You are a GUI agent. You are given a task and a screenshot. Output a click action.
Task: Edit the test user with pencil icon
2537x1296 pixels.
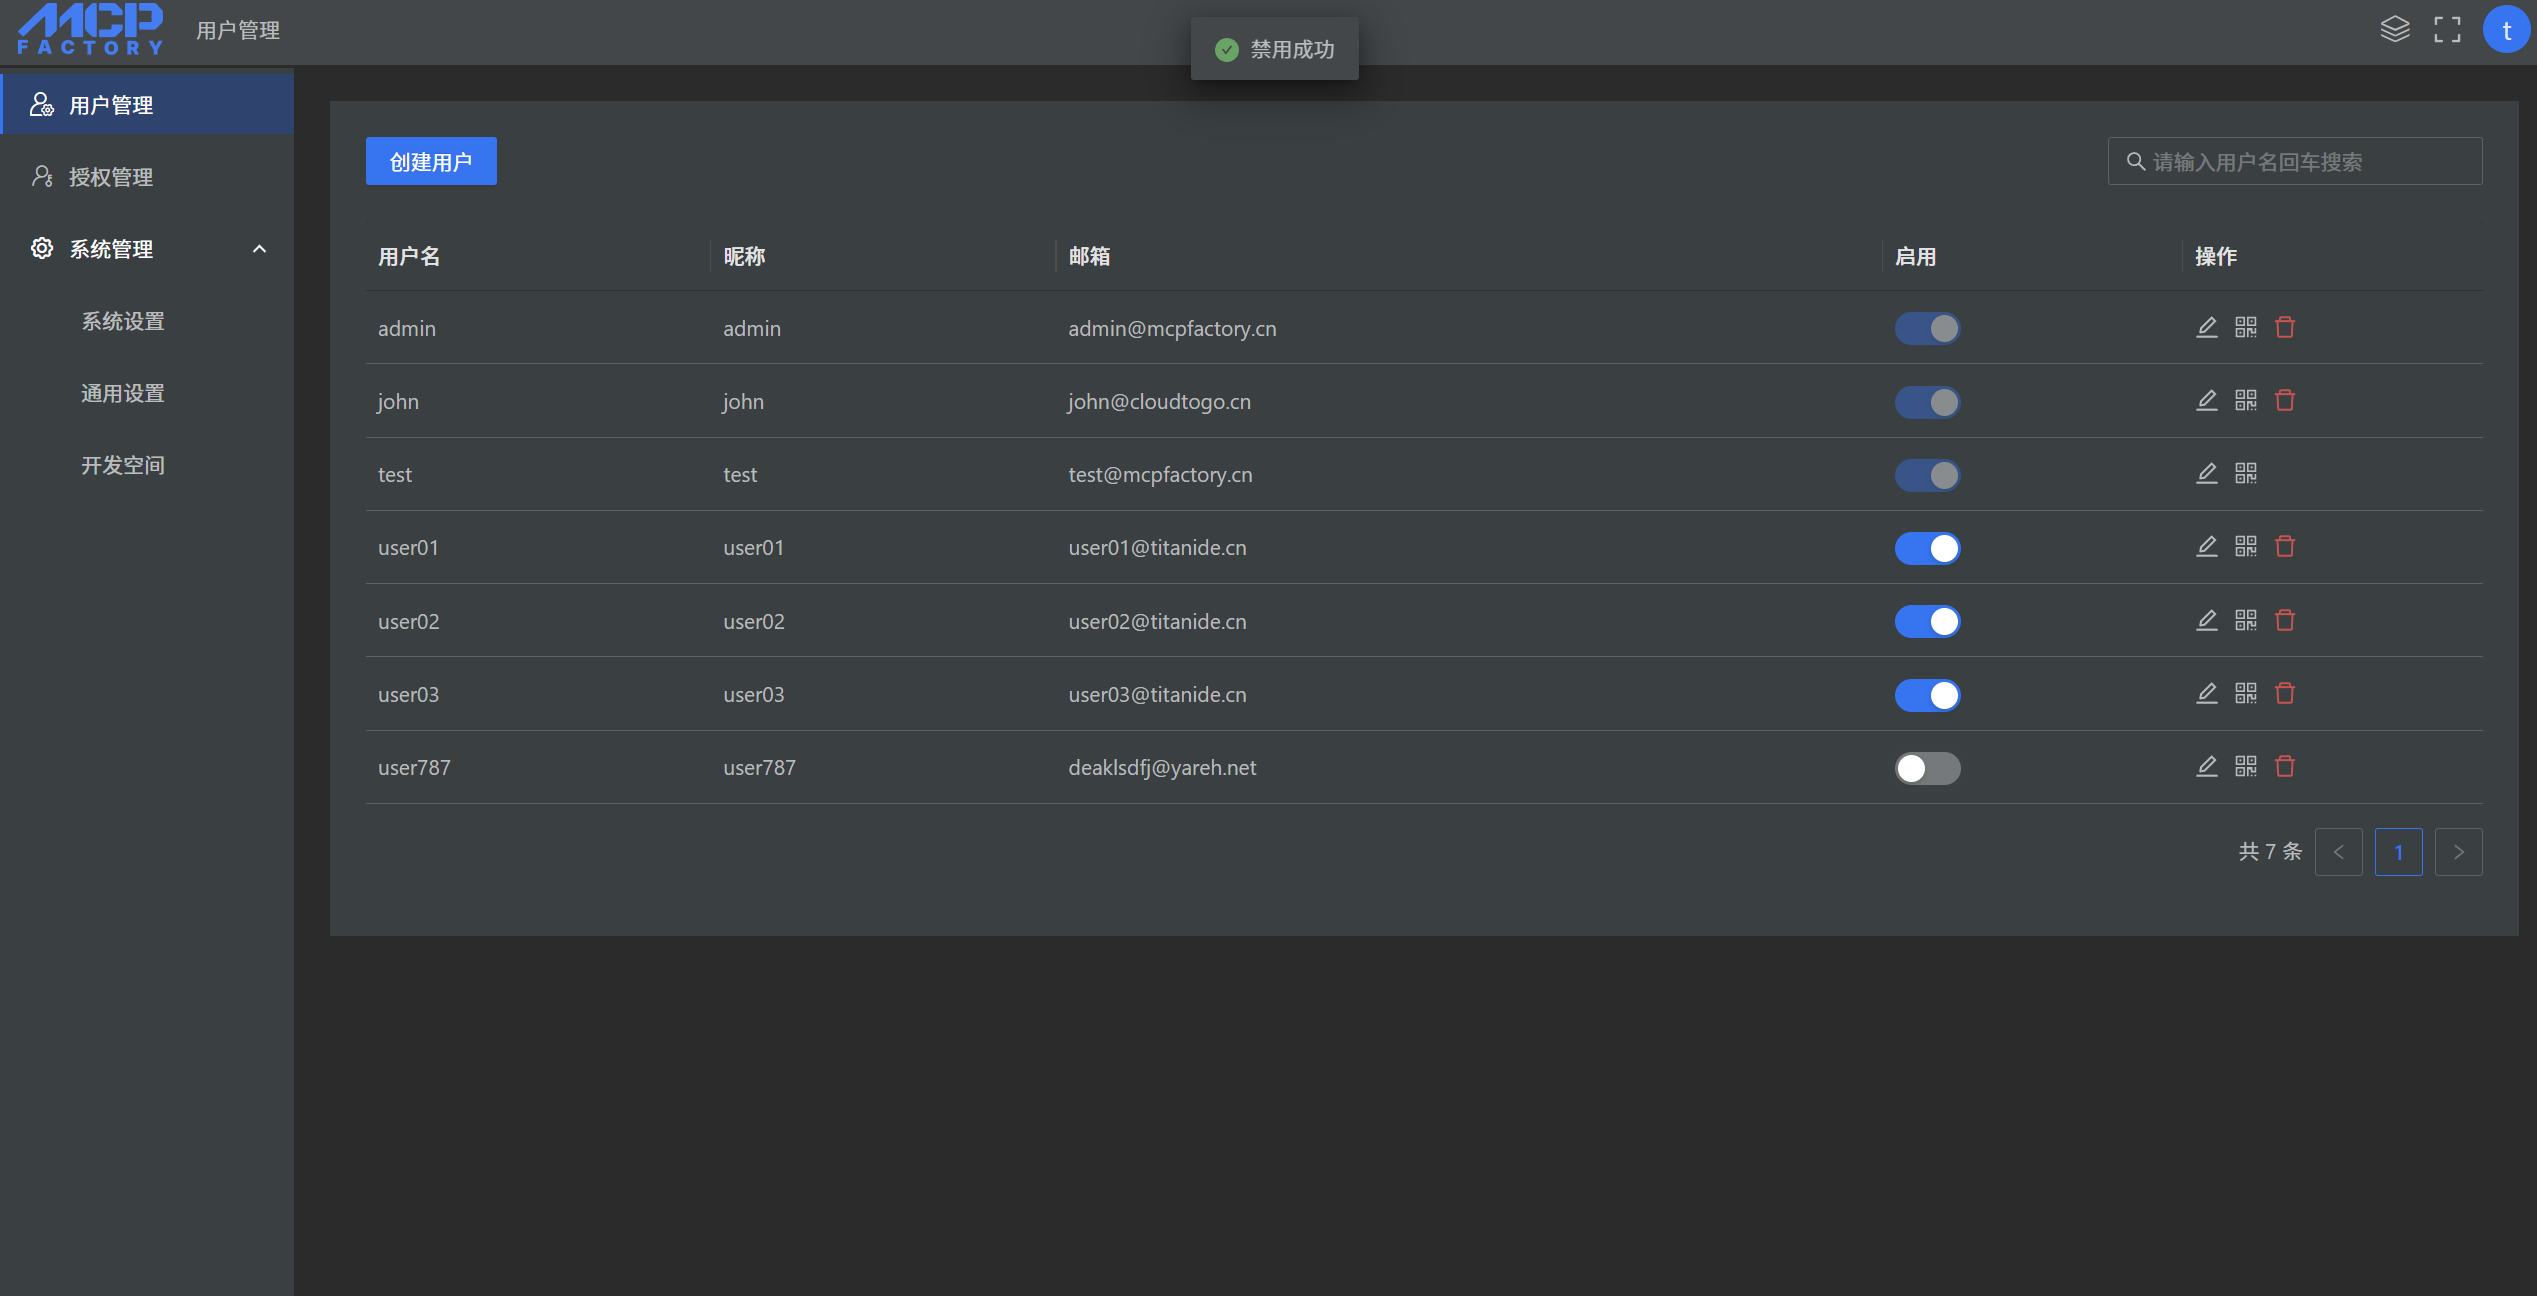click(2206, 474)
